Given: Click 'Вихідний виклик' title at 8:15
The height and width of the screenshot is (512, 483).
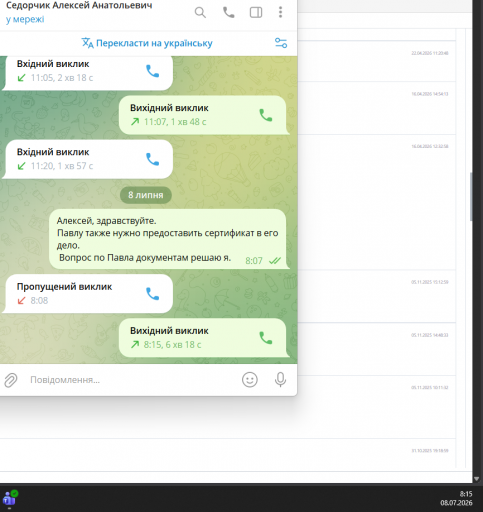Looking at the screenshot, I should (x=169, y=331).
